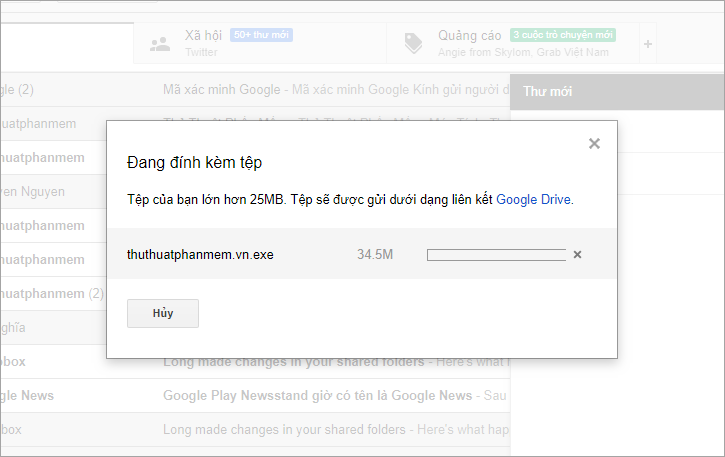Viewport: 725px width, 457px height.
Task: Select file name thuthuatphanmem.vn.exe
Action: point(200,254)
